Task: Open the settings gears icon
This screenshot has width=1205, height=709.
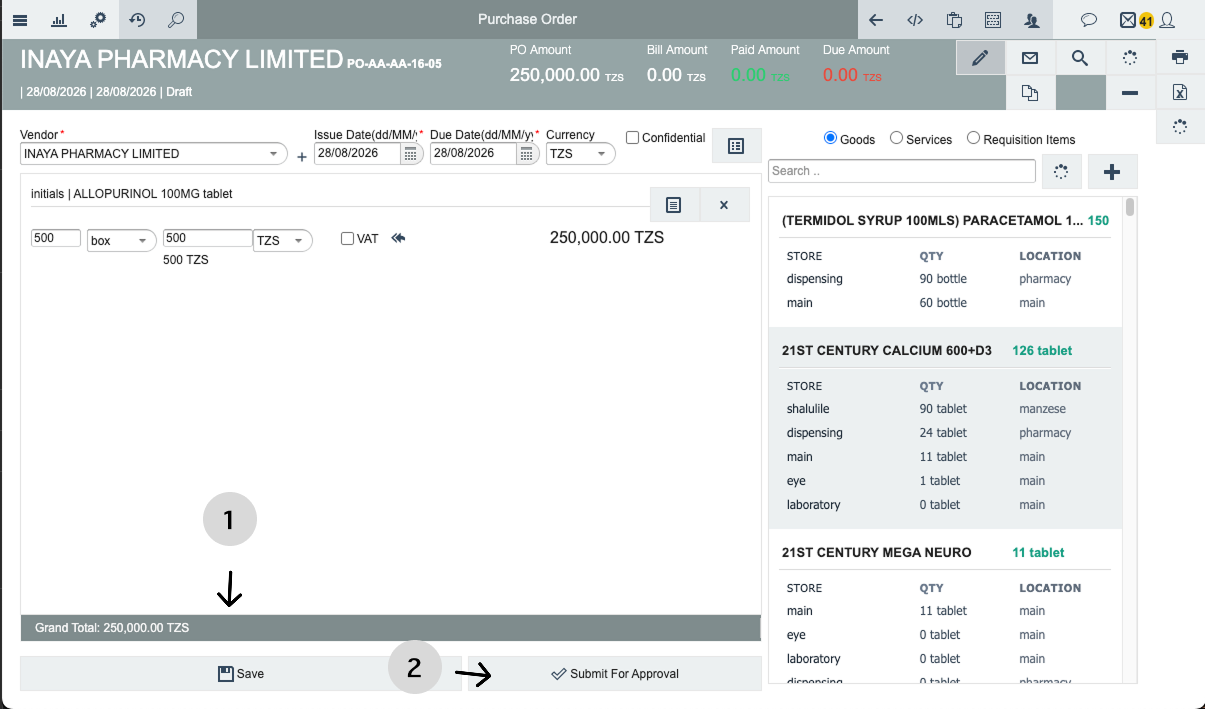Action: 98,19
